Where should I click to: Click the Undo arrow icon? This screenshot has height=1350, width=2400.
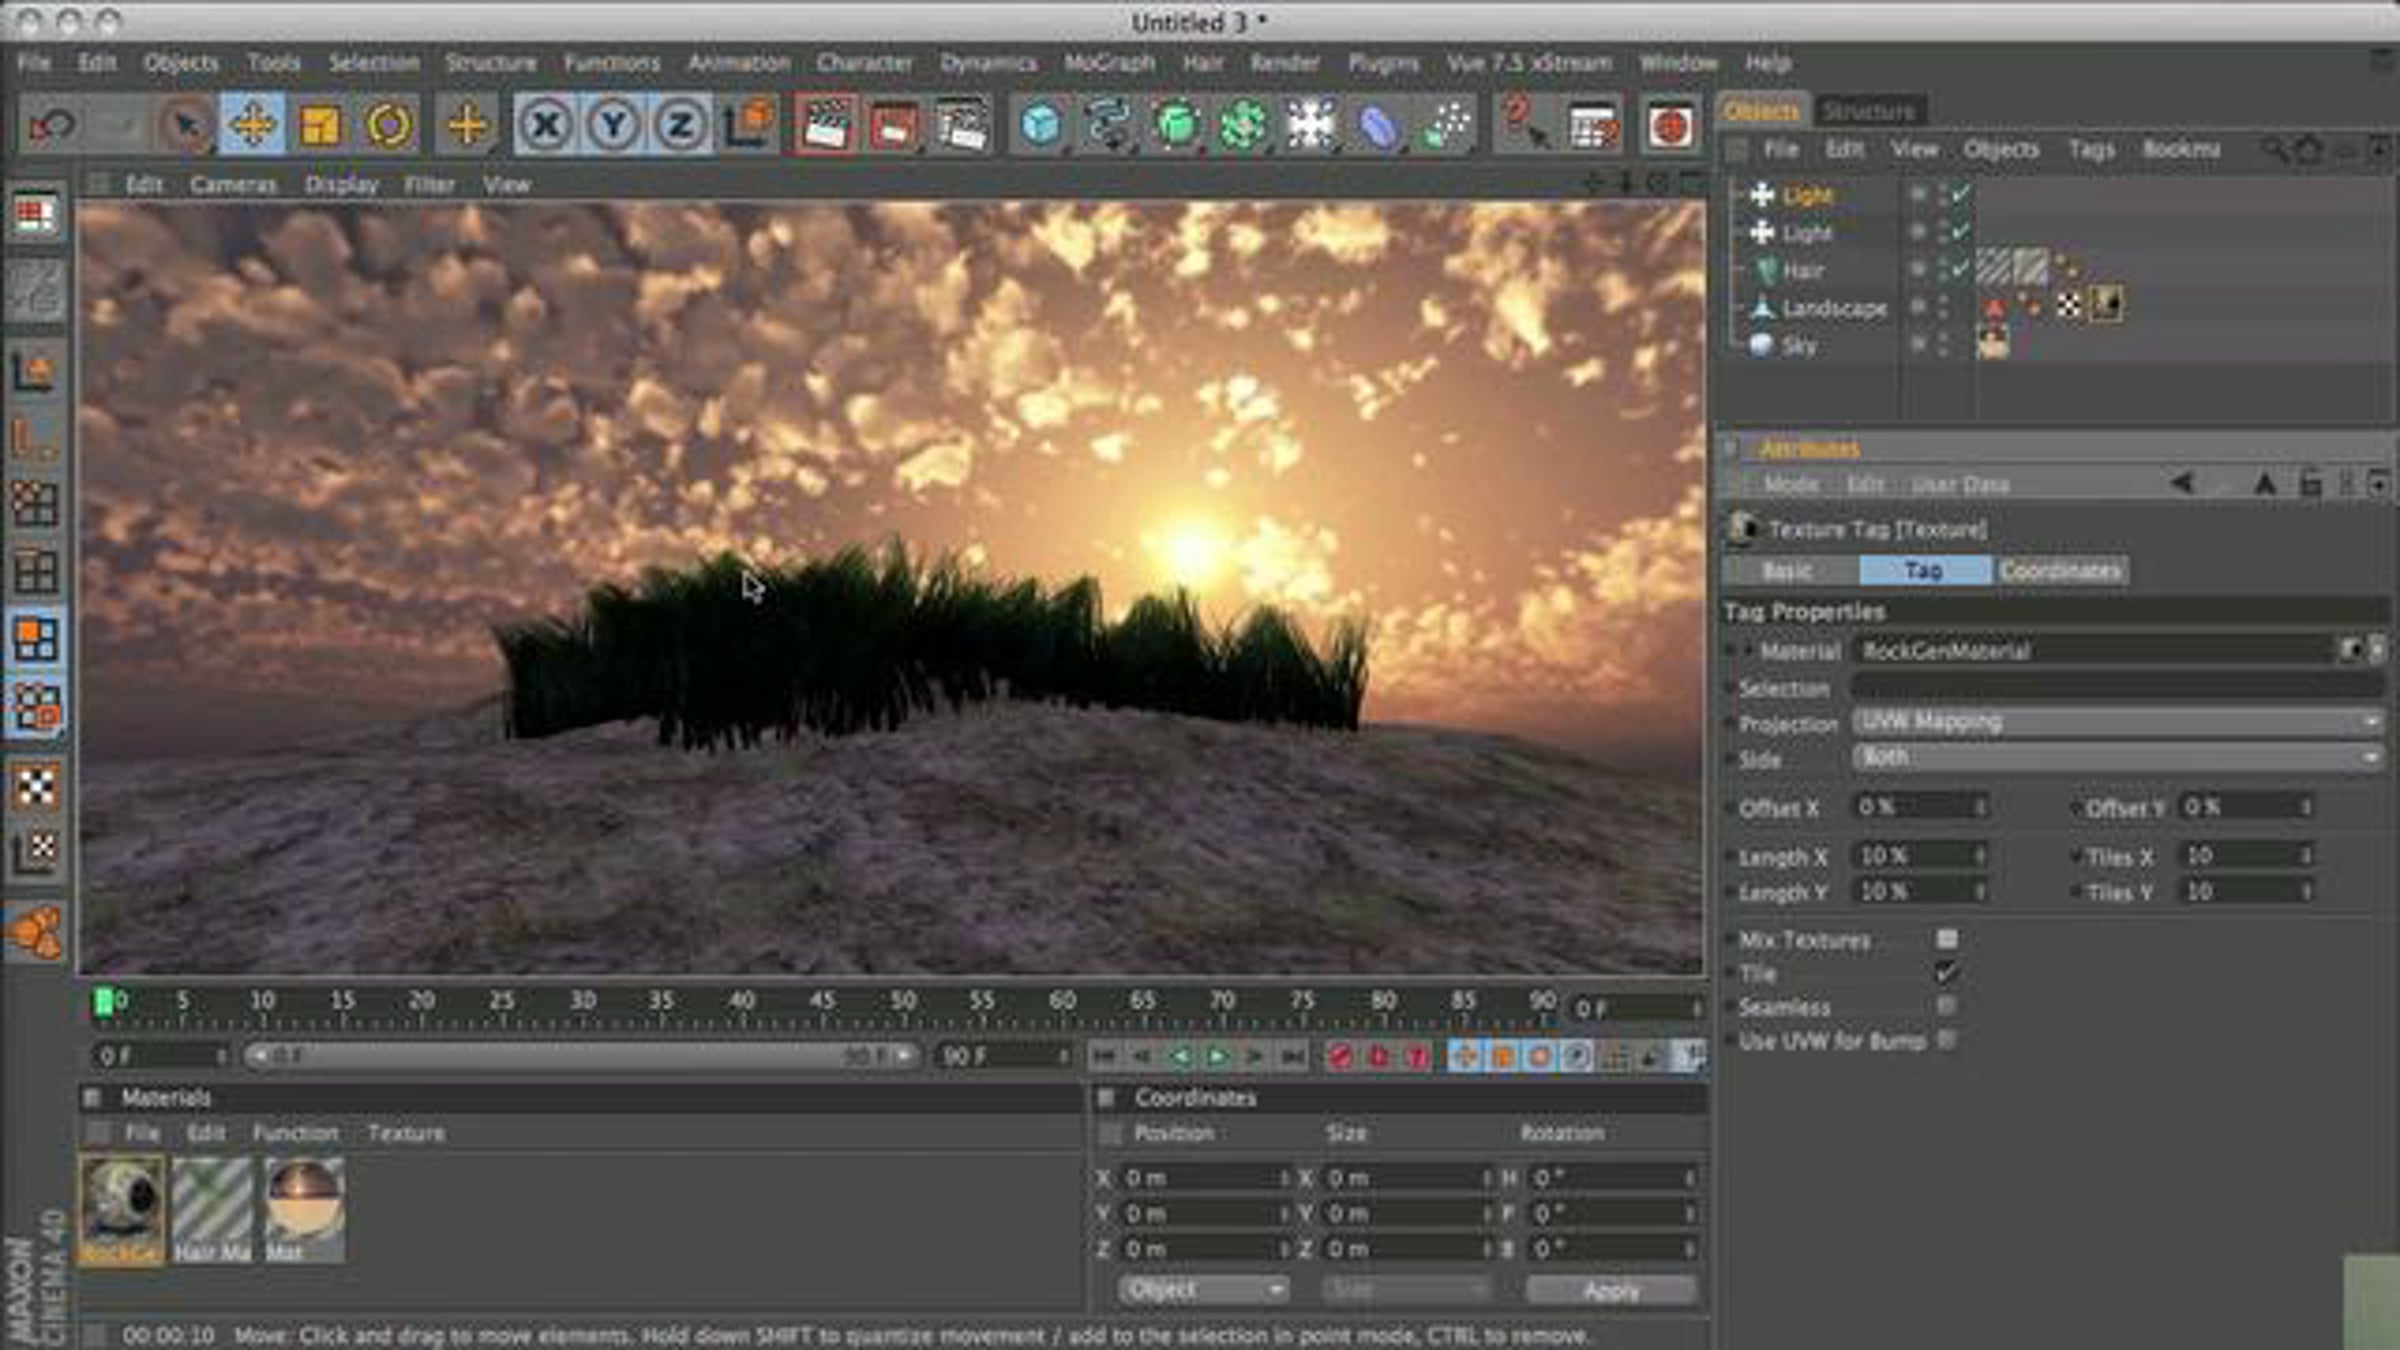(50, 126)
